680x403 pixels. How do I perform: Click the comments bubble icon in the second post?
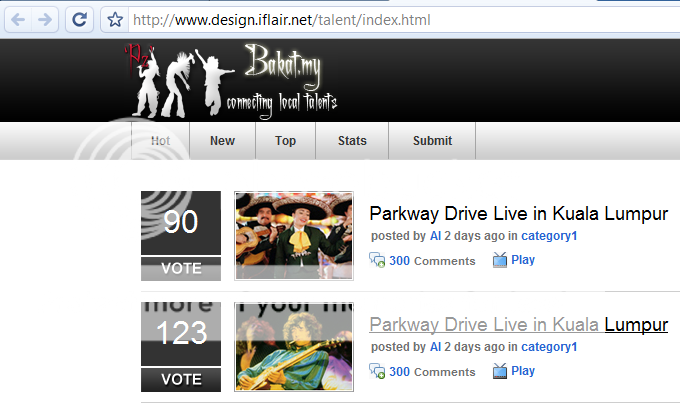[x=377, y=371]
